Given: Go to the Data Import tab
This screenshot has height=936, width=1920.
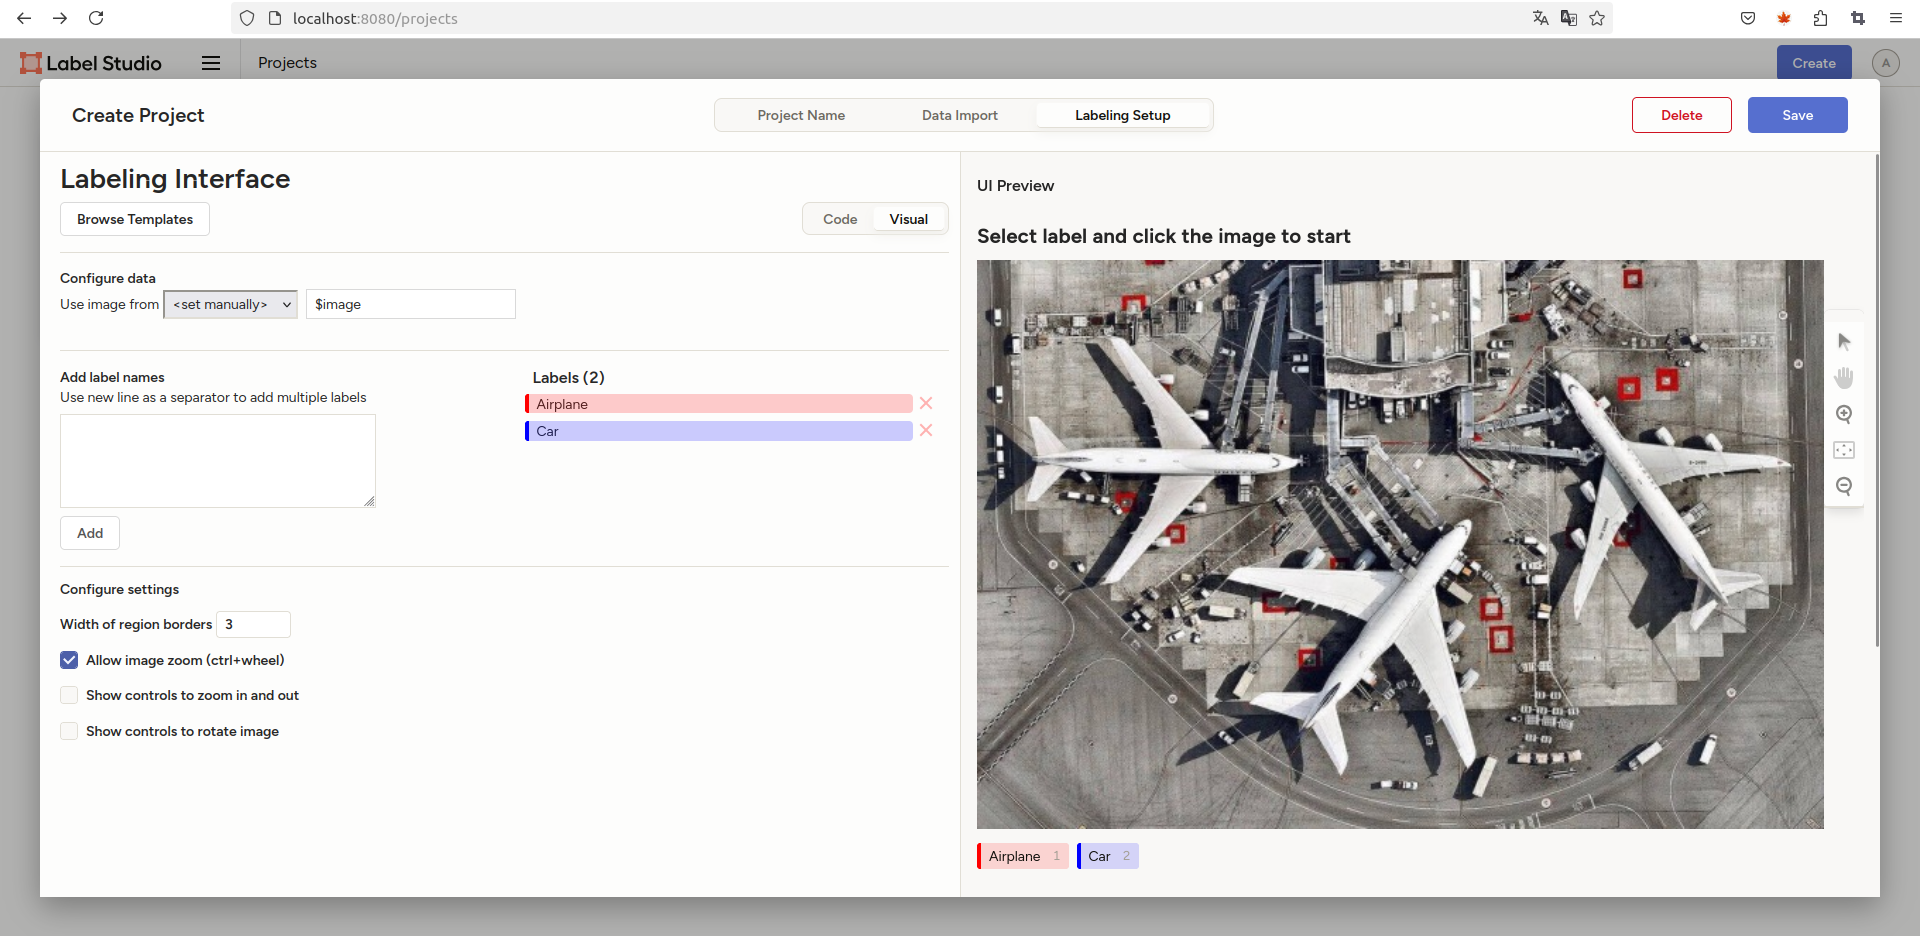Looking at the screenshot, I should tap(959, 115).
